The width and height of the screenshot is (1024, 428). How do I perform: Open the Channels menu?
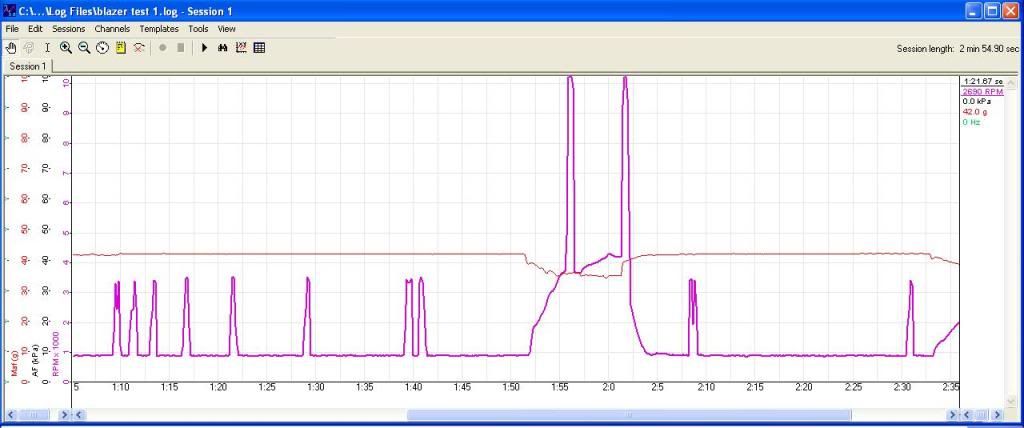point(112,29)
